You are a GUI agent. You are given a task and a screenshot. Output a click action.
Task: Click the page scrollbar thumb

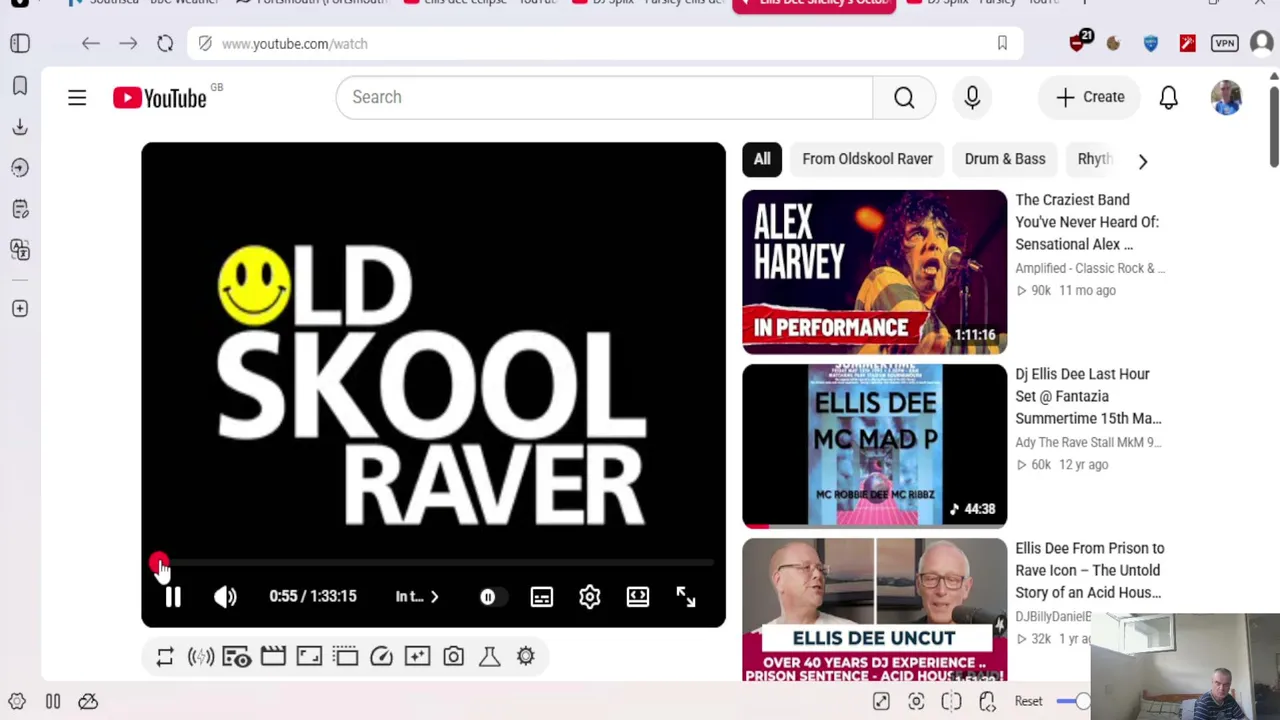click(1273, 125)
